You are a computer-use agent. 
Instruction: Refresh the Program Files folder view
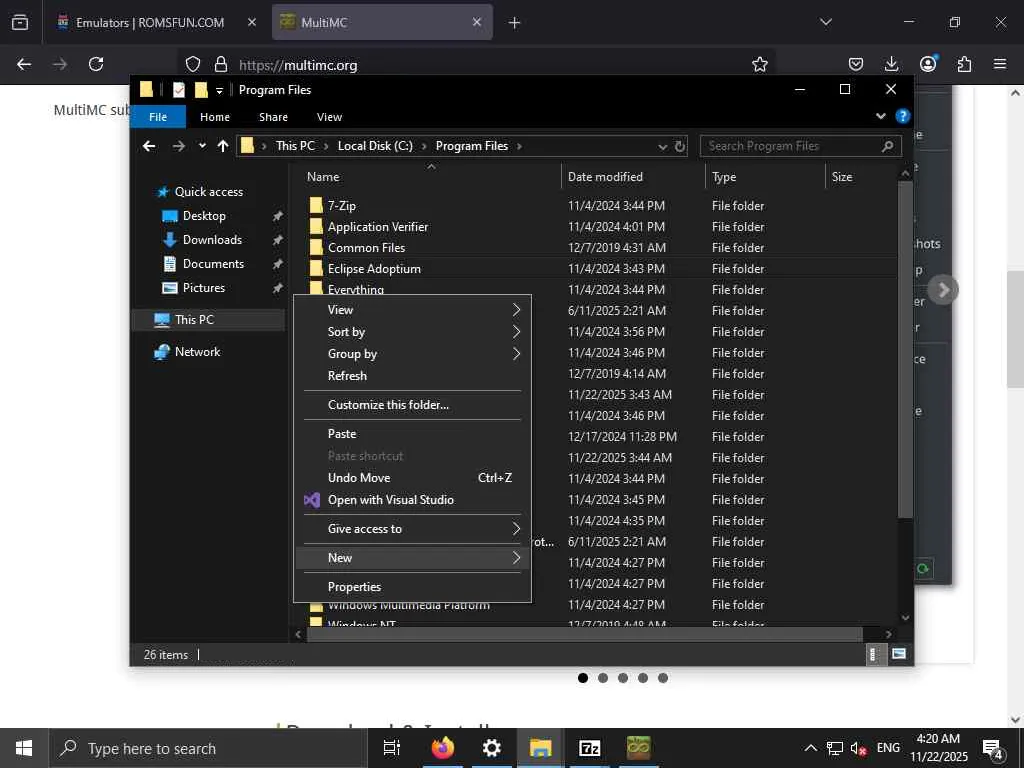(680, 146)
